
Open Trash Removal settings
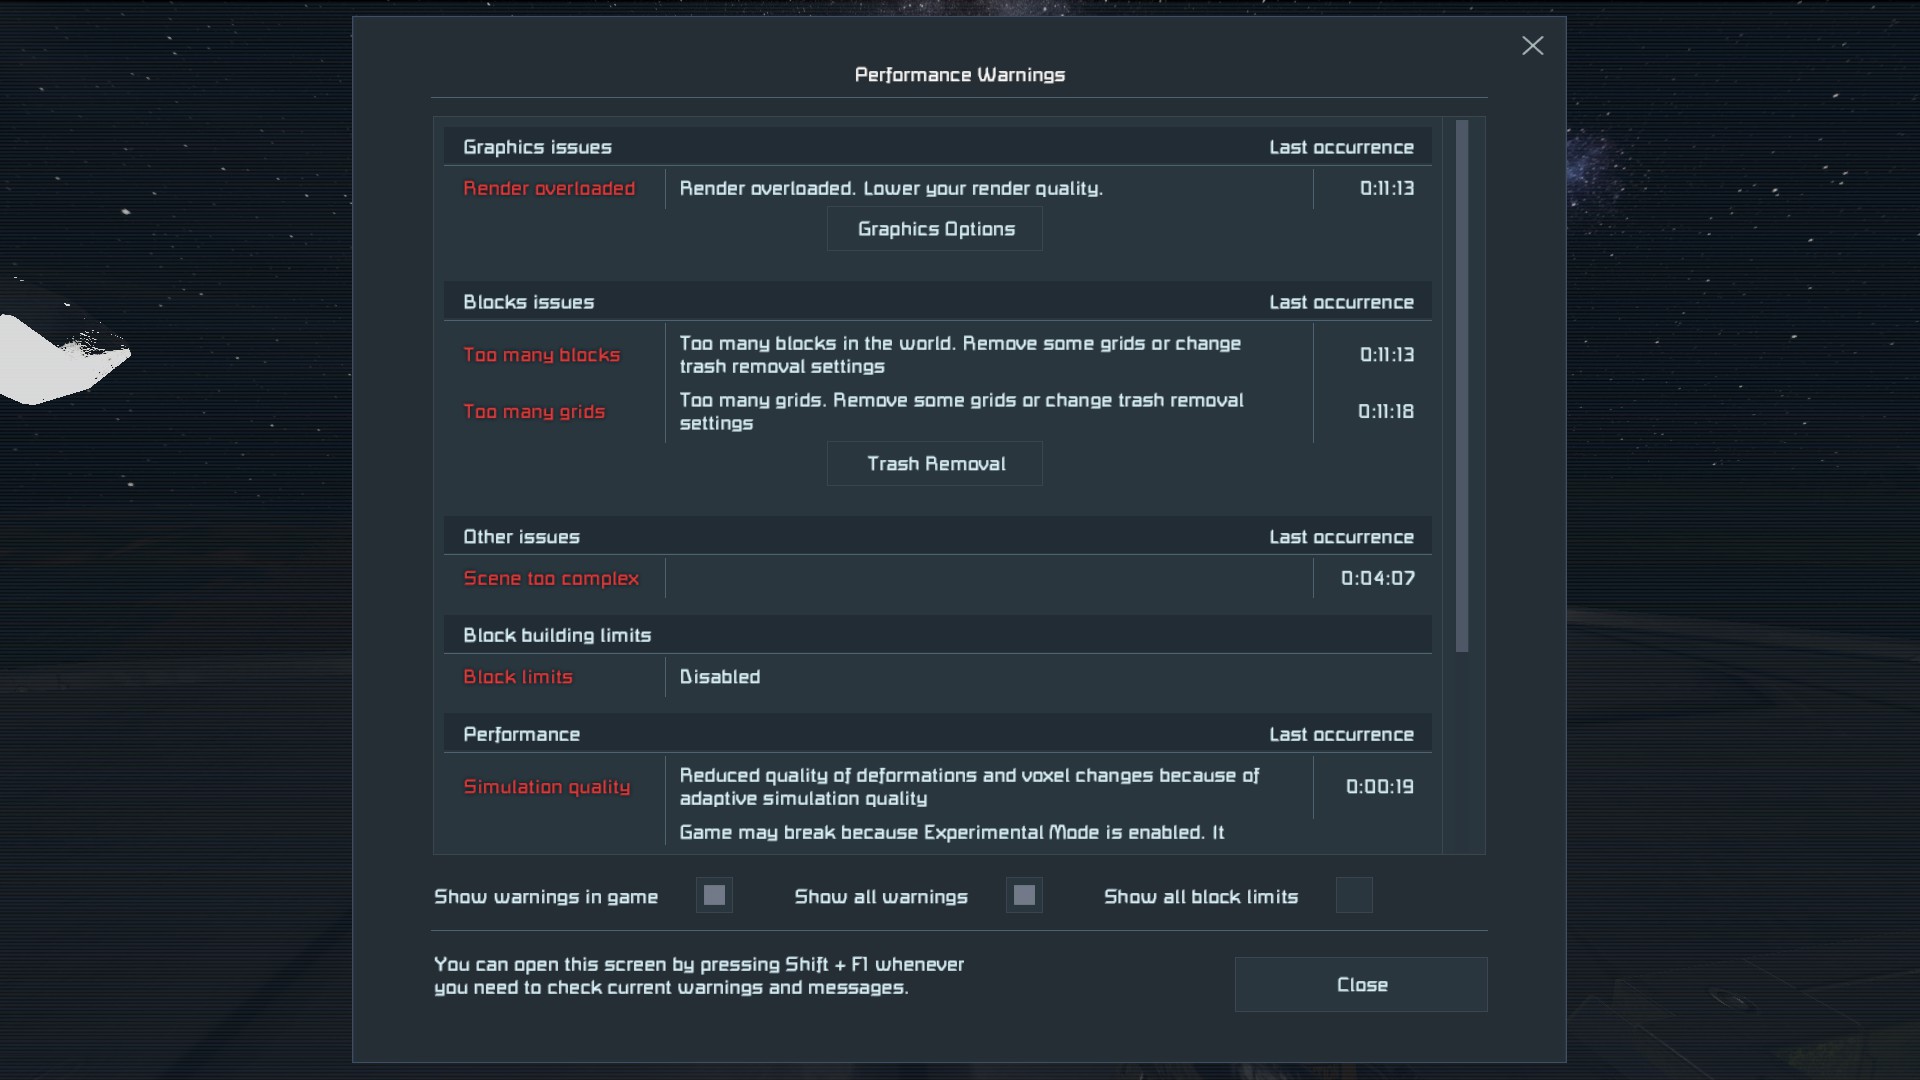(935, 464)
